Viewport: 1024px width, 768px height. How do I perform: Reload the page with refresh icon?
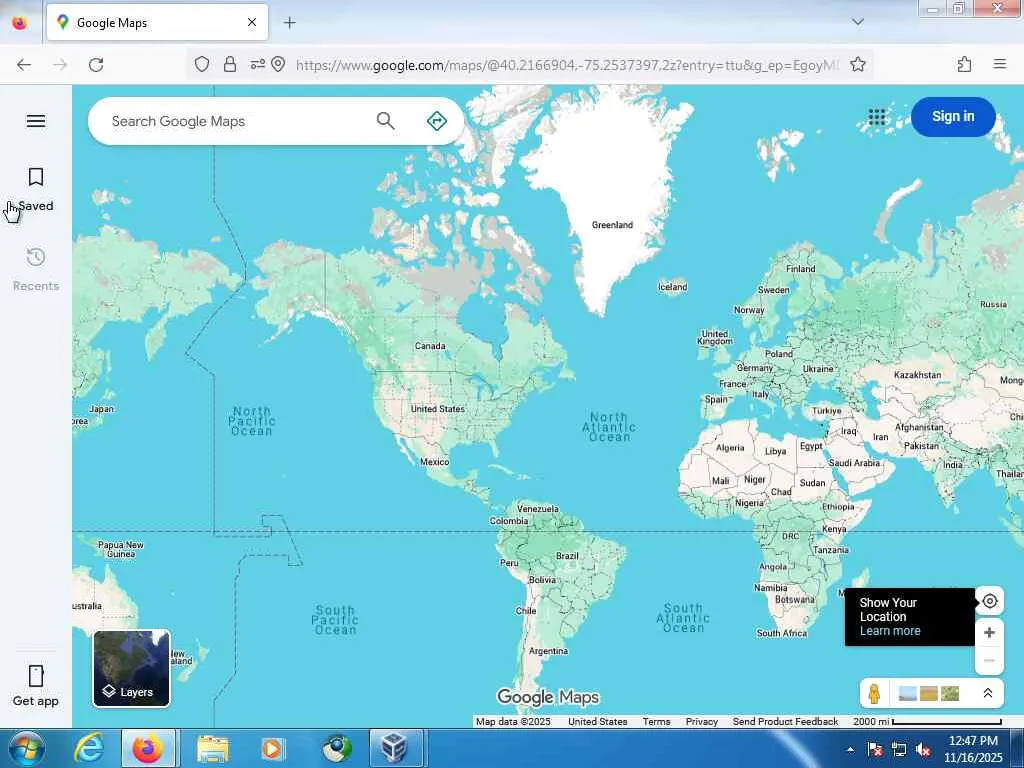[x=96, y=65]
